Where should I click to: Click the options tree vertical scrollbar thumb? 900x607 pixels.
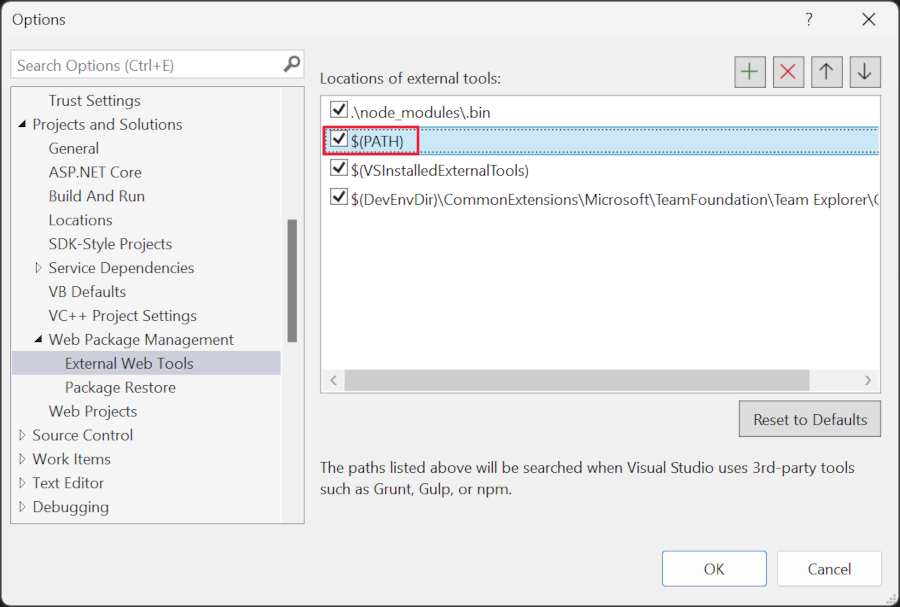292,281
